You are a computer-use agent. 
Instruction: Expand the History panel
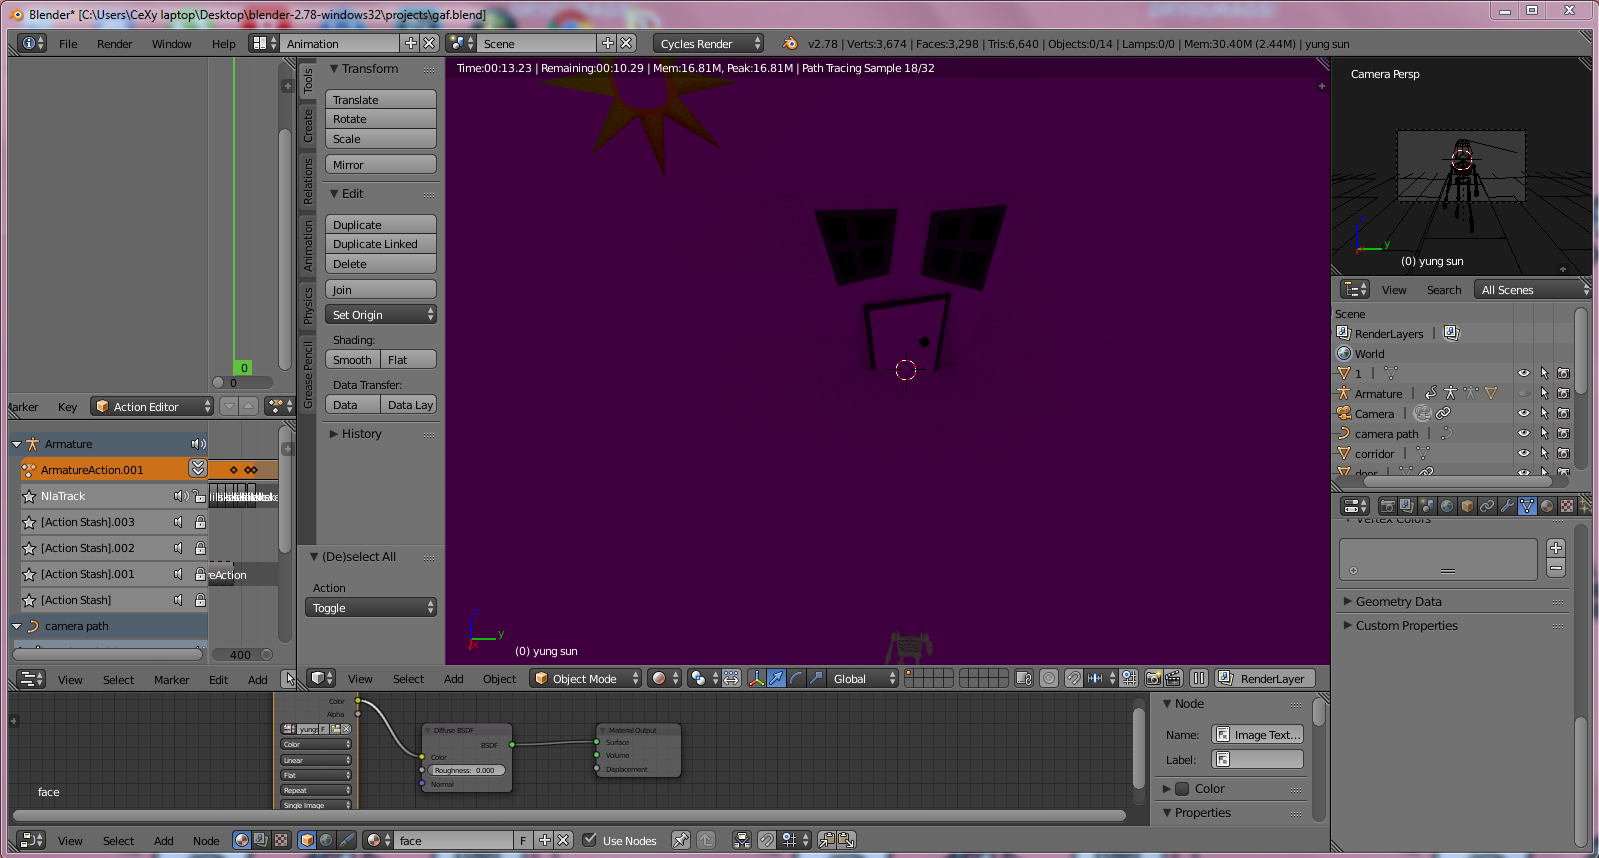pyautogui.click(x=361, y=433)
